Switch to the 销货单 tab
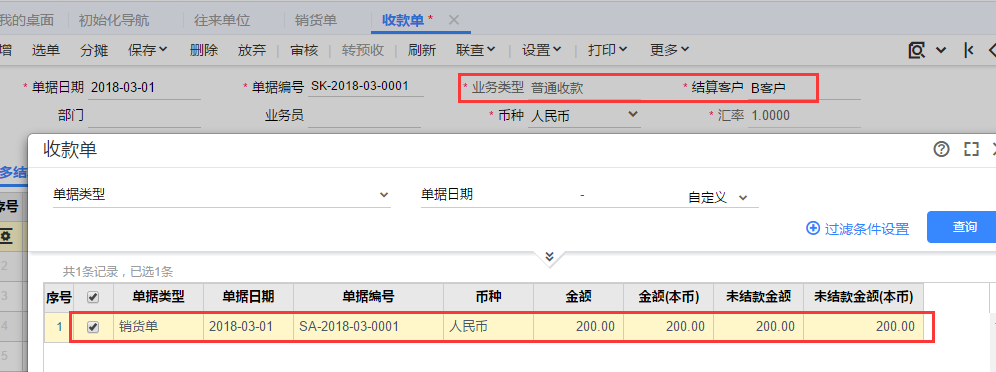The width and height of the screenshot is (996, 372). click(x=316, y=20)
